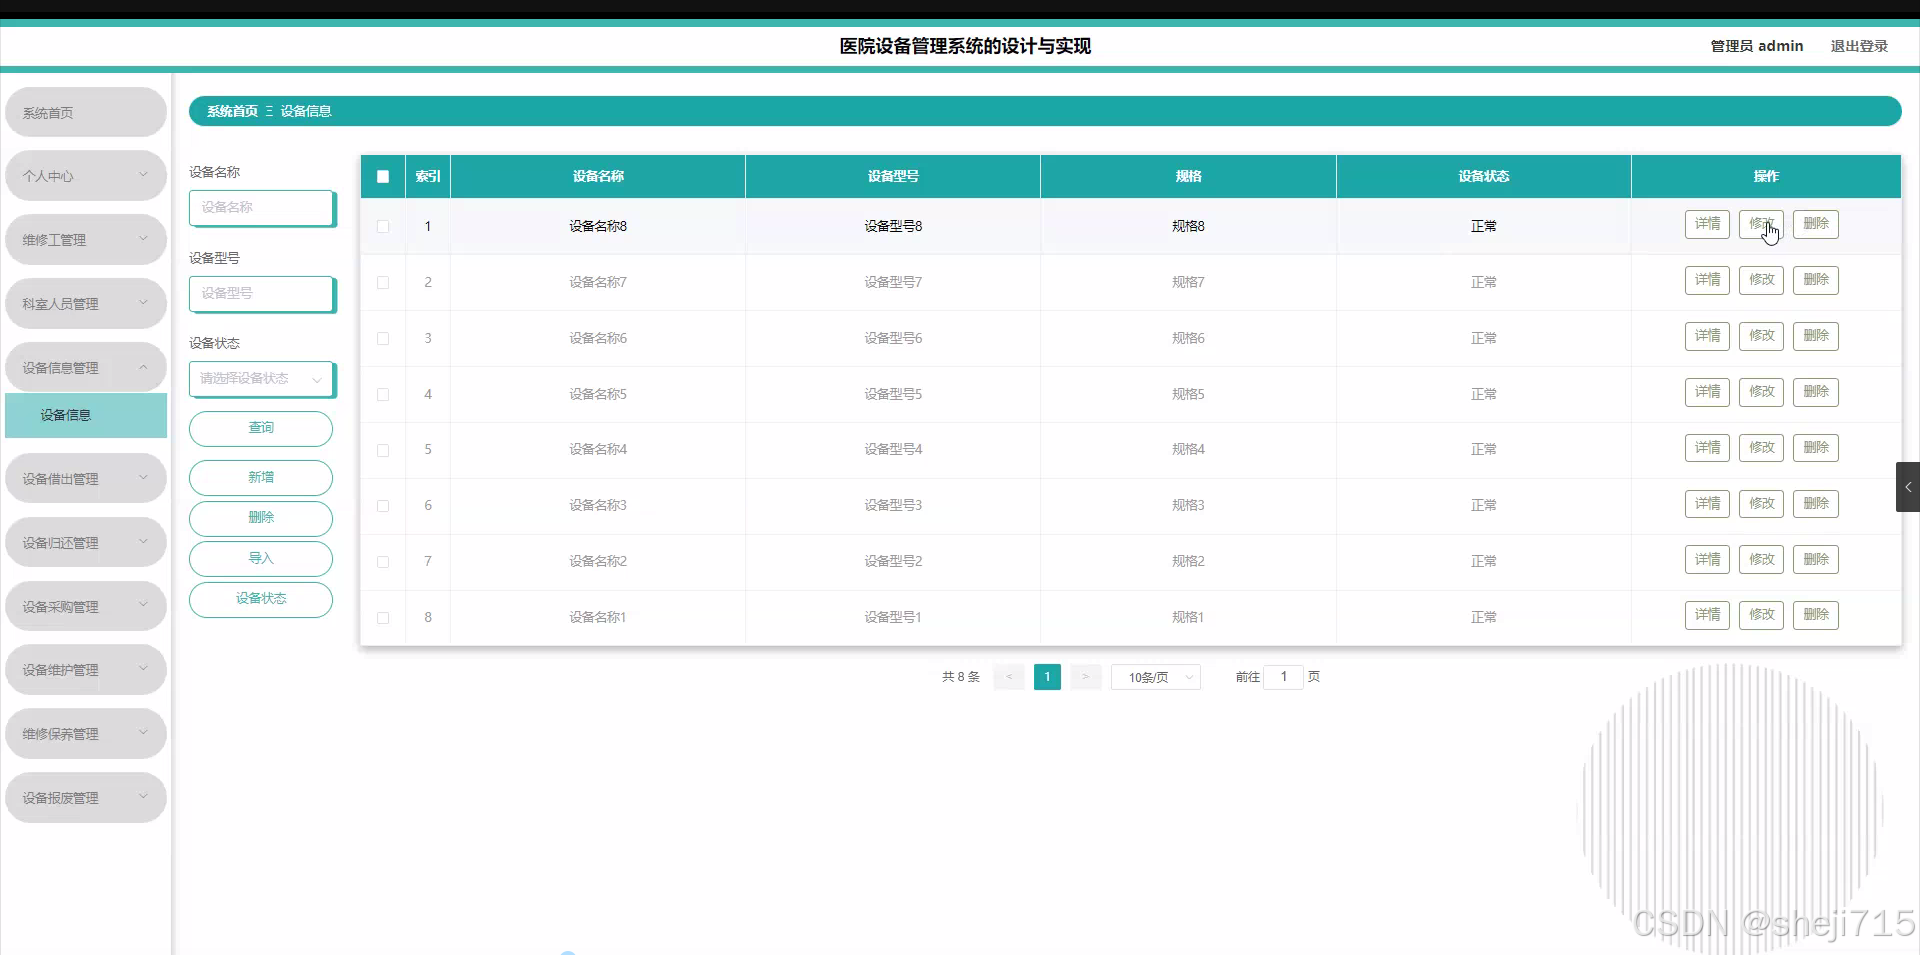Check the checkbox for 设备名称8 row
Viewport: 1920px width, 955px height.
(x=382, y=227)
